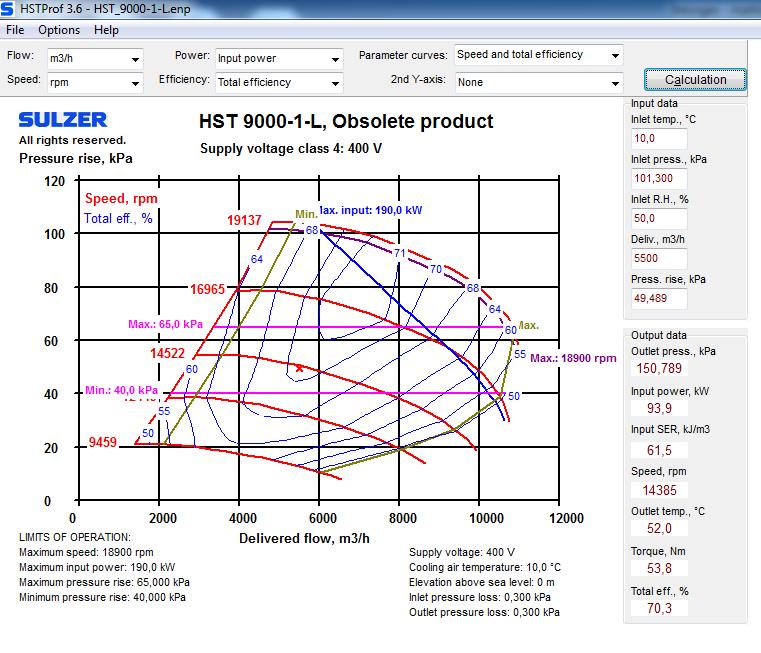Open the Options menu
Image resolution: width=761 pixels, height=653 pixels.
(59, 30)
